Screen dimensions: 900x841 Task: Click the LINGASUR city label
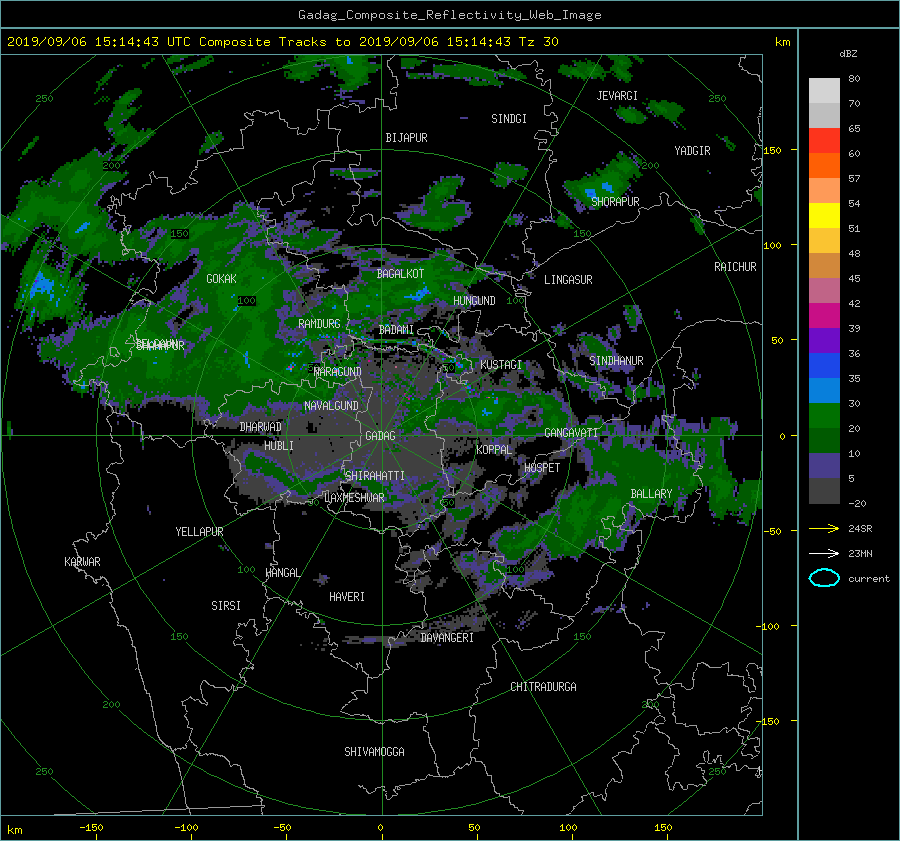point(568,280)
